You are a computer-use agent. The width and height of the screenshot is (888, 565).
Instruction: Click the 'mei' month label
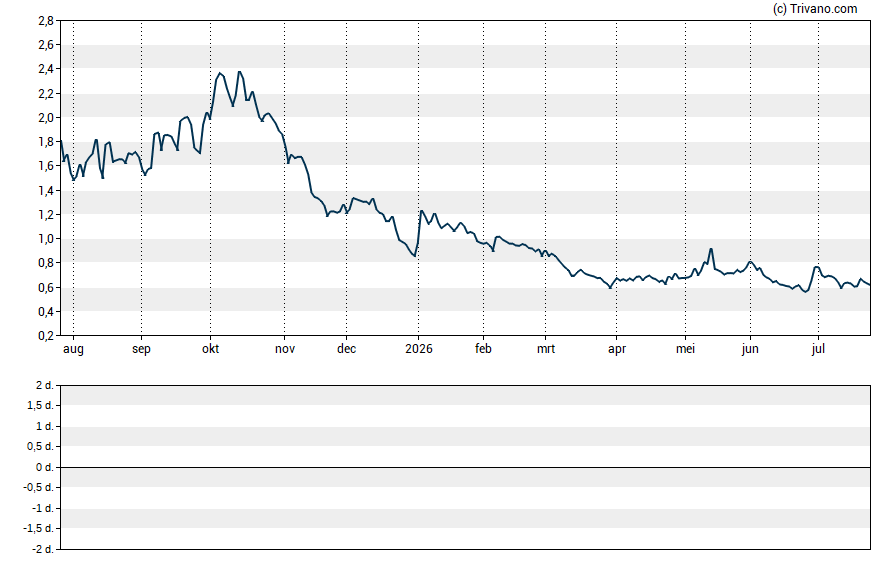[685, 349]
